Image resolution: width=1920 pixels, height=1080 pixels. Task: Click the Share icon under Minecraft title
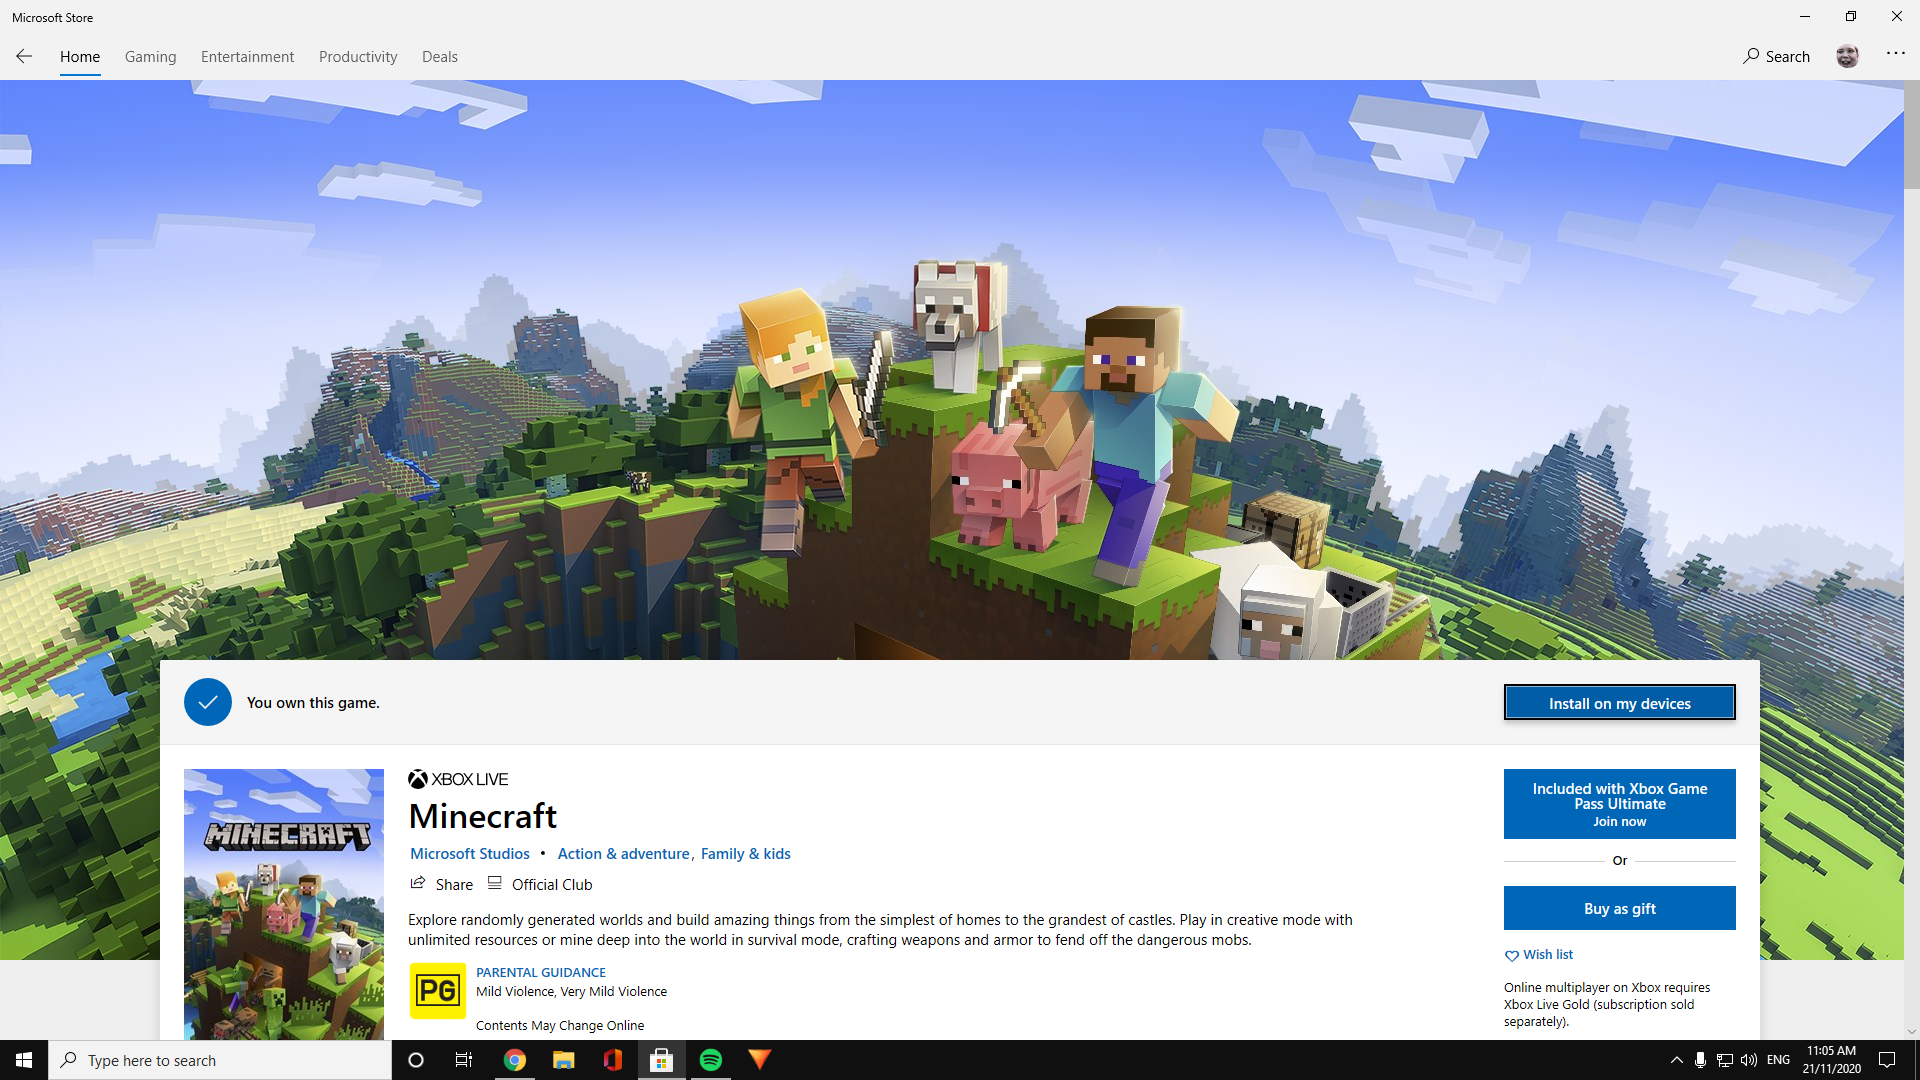[418, 883]
